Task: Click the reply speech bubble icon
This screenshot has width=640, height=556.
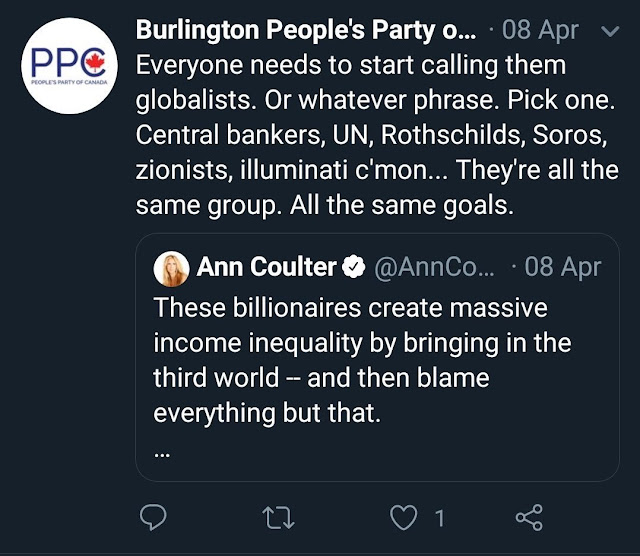Action: pyautogui.click(x=153, y=517)
